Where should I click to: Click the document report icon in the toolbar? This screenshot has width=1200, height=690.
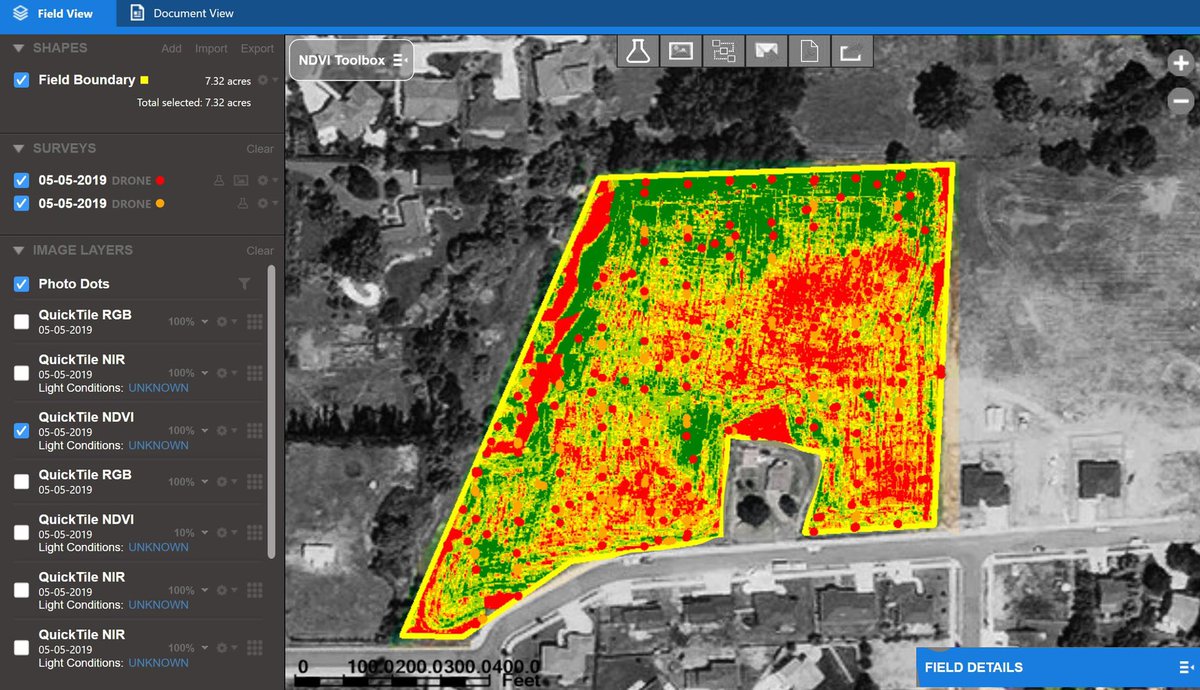(809, 51)
